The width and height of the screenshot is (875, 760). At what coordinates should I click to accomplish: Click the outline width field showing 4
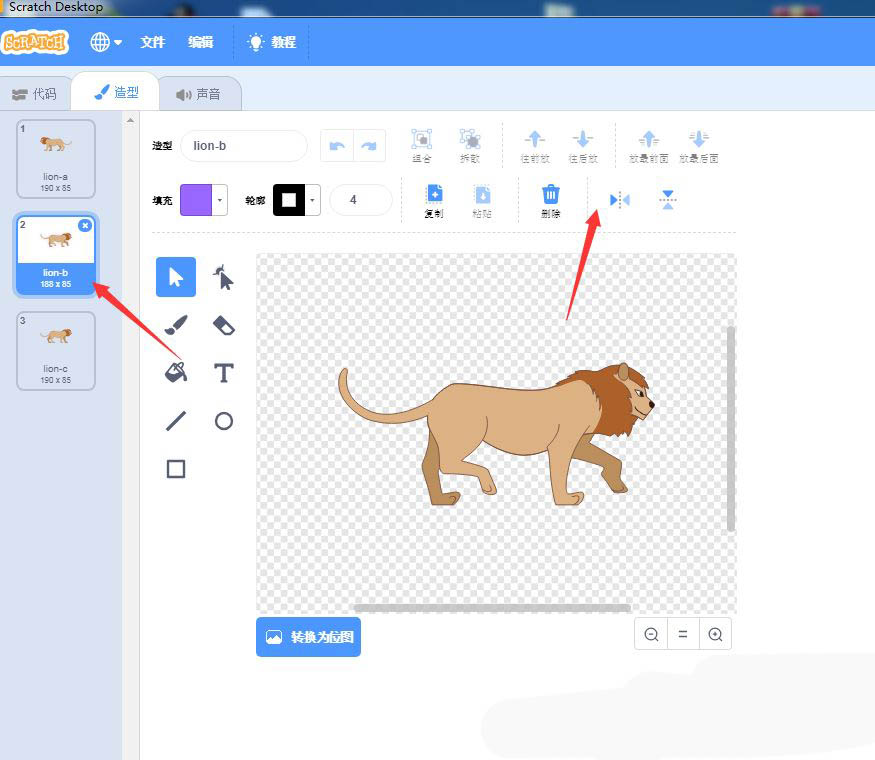[x=361, y=200]
